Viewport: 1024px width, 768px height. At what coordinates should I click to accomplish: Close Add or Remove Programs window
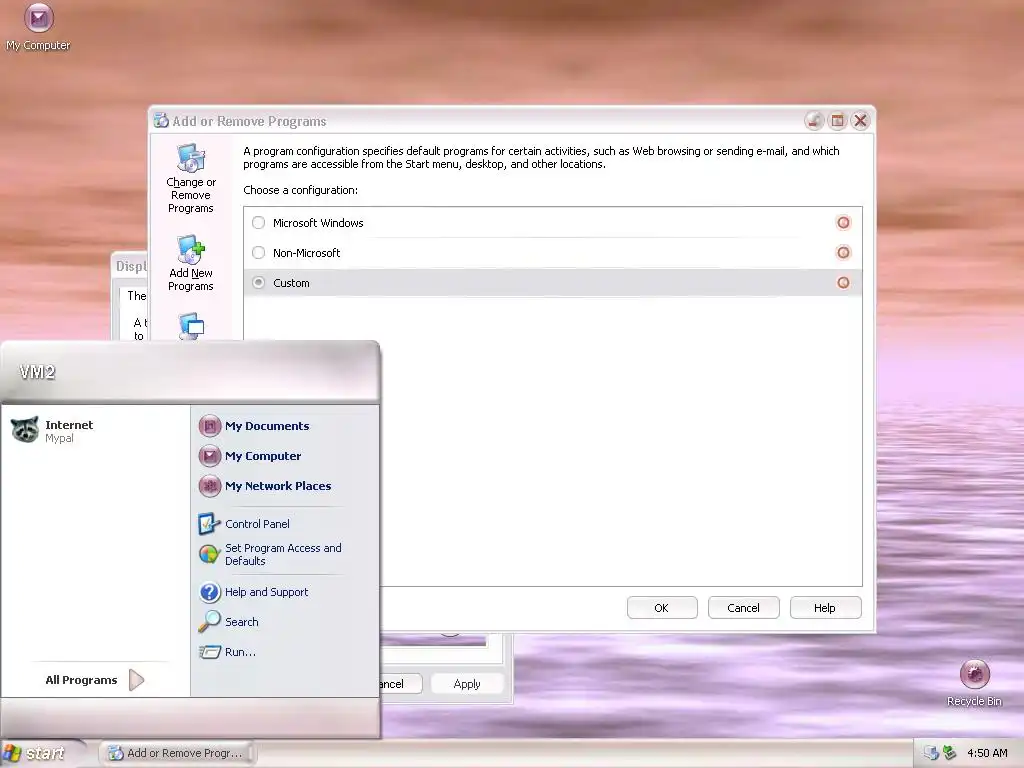(x=861, y=121)
